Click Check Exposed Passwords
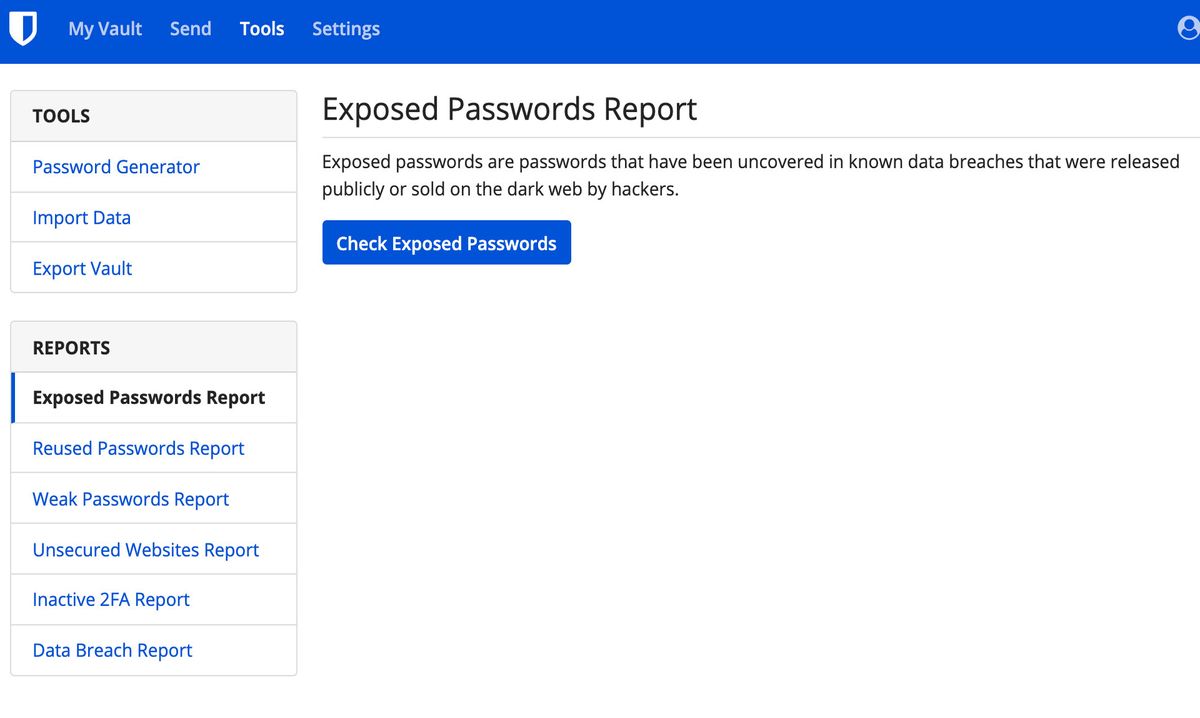 446,242
